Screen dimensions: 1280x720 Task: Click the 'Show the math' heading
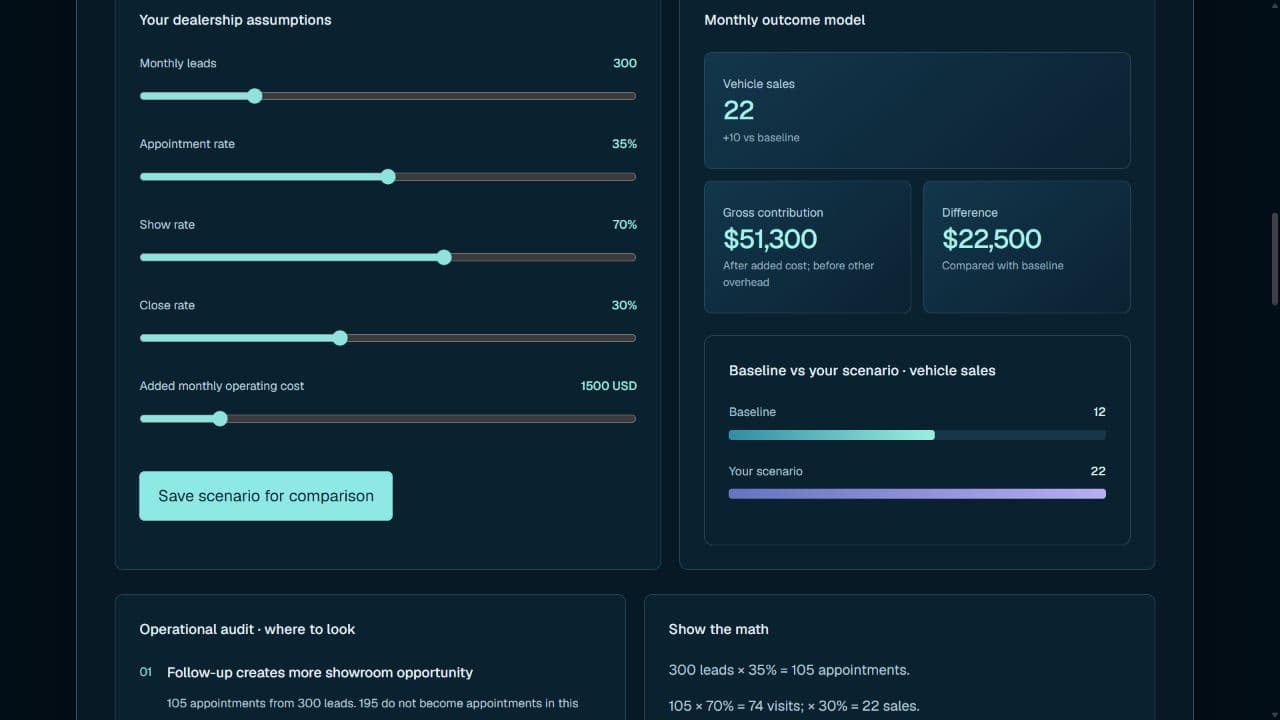tap(719, 629)
